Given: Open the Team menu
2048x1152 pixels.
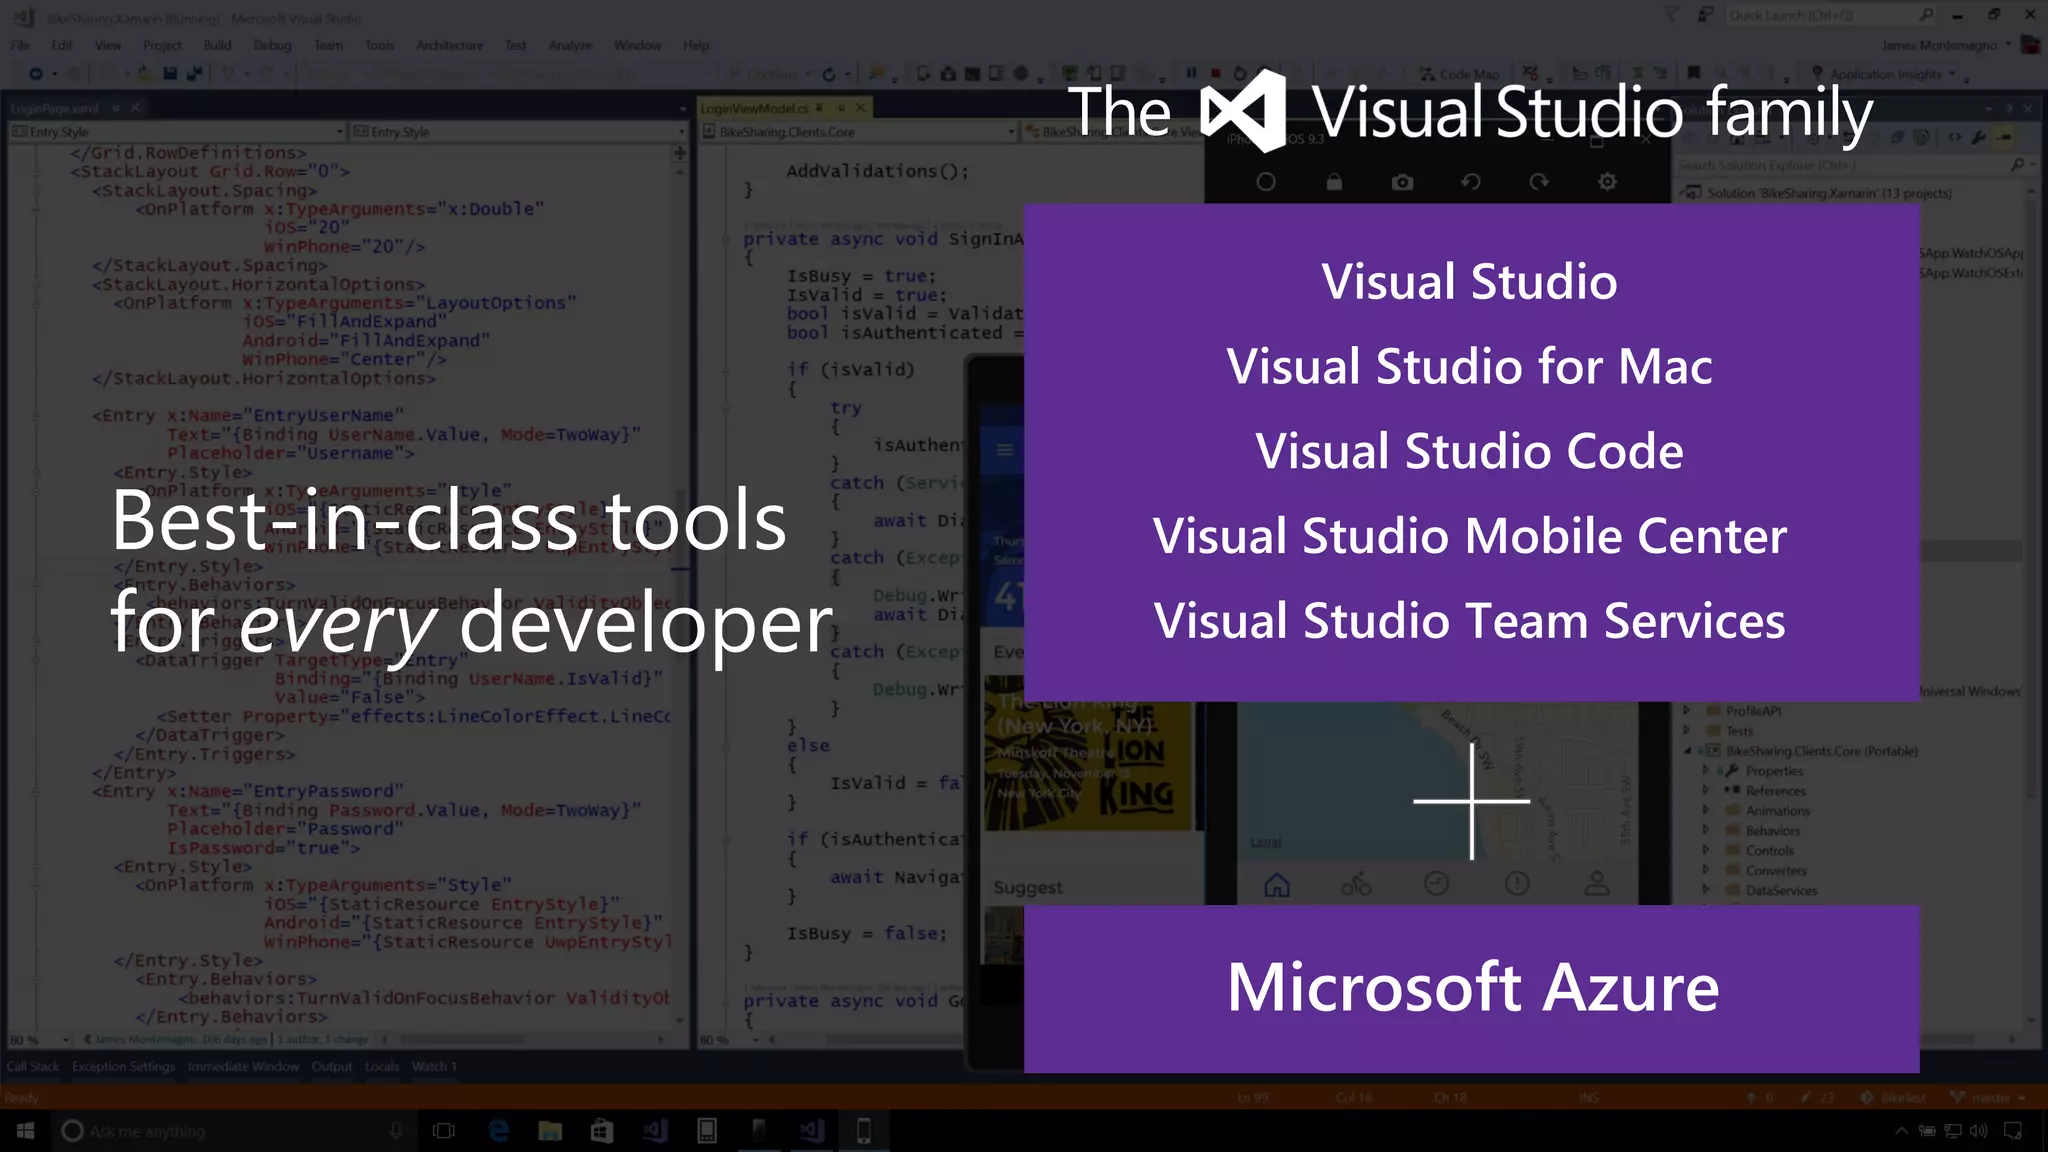Looking at the screenshot, I should pos(328,45).
